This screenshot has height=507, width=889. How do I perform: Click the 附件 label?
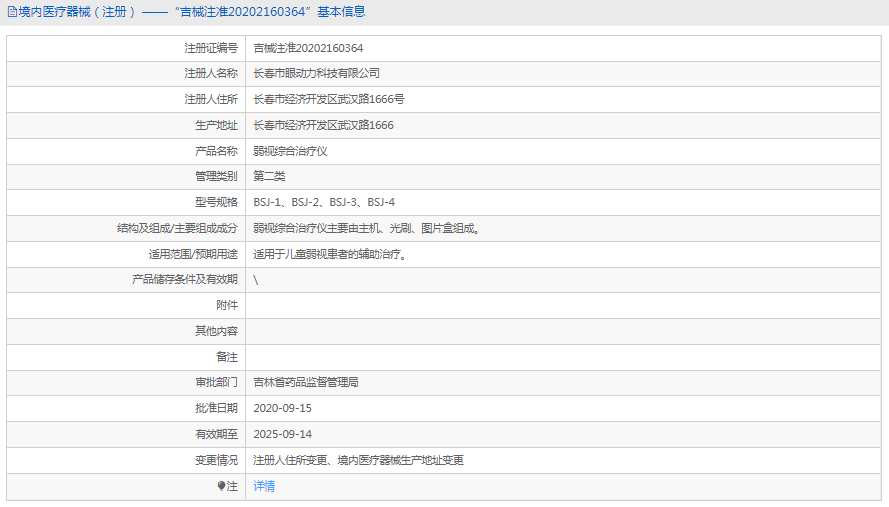[x=227, y=306]
